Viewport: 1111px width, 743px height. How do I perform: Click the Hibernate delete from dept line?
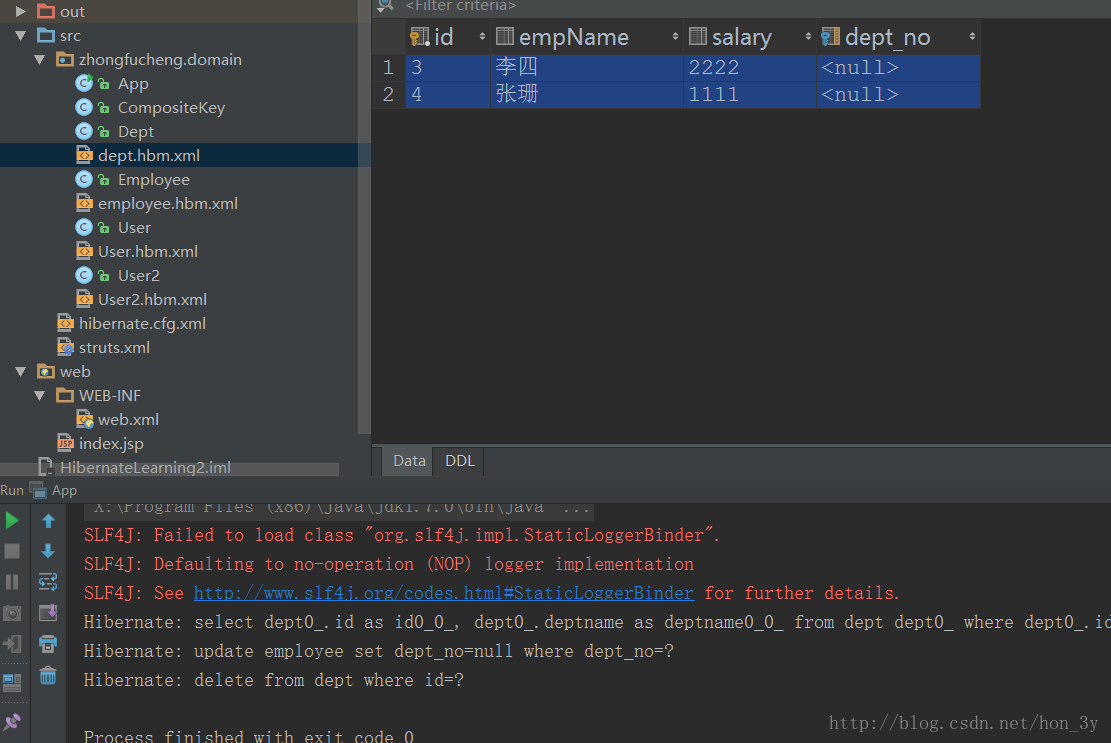273,681
